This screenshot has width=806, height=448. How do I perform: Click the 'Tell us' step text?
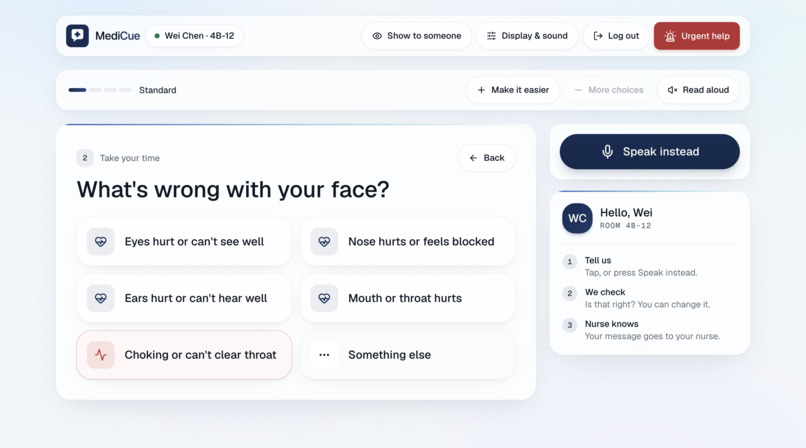[x=598, y=260]
